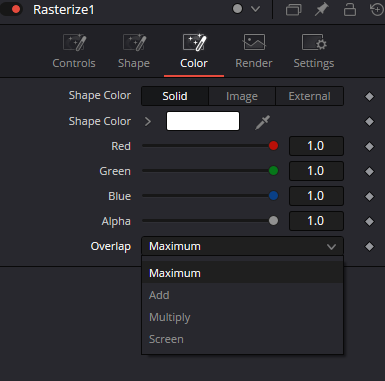Open the tile color dropdown chevron
Screen dimensions: 385x381
point(255,9)
